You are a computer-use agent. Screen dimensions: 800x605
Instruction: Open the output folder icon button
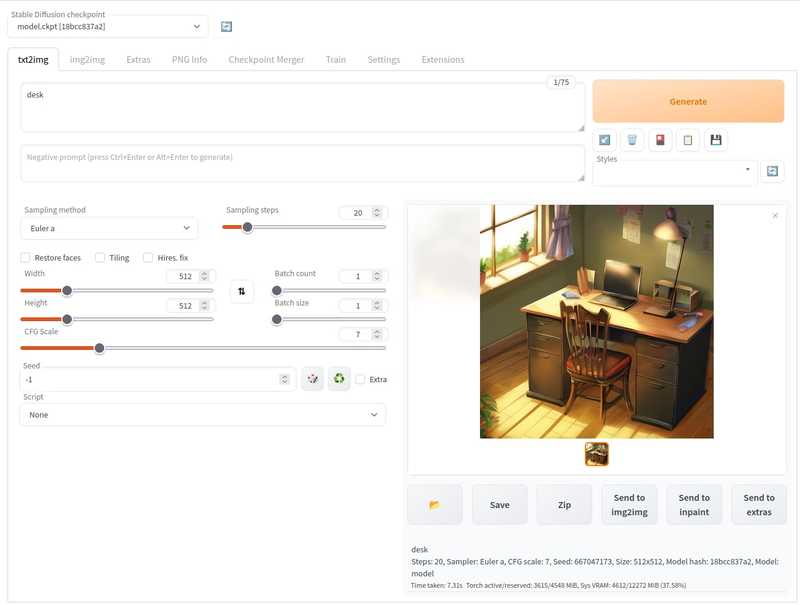(x=435, y=505)
